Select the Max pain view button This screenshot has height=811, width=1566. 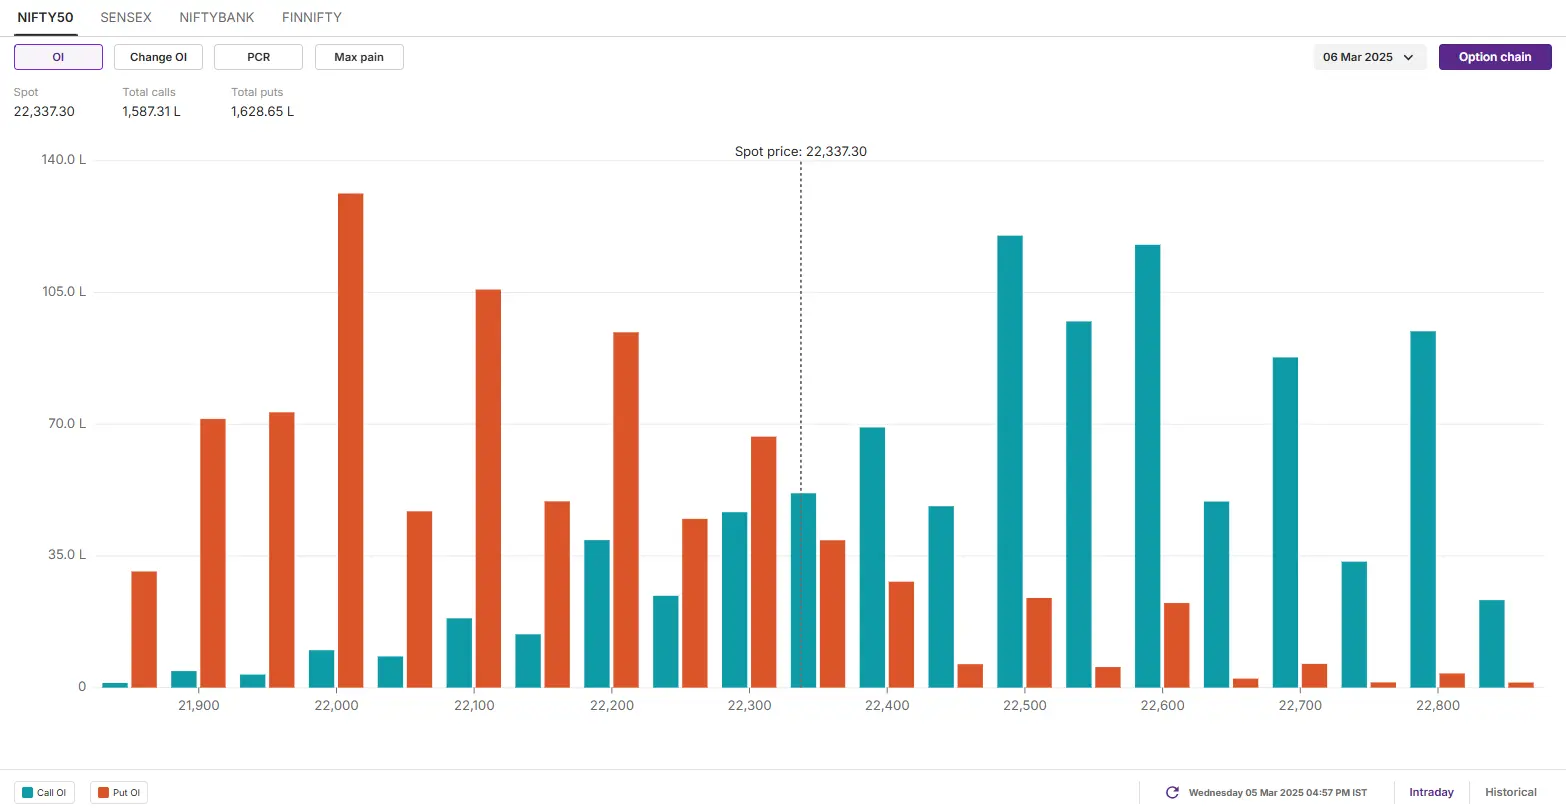(x=359, y=57)
